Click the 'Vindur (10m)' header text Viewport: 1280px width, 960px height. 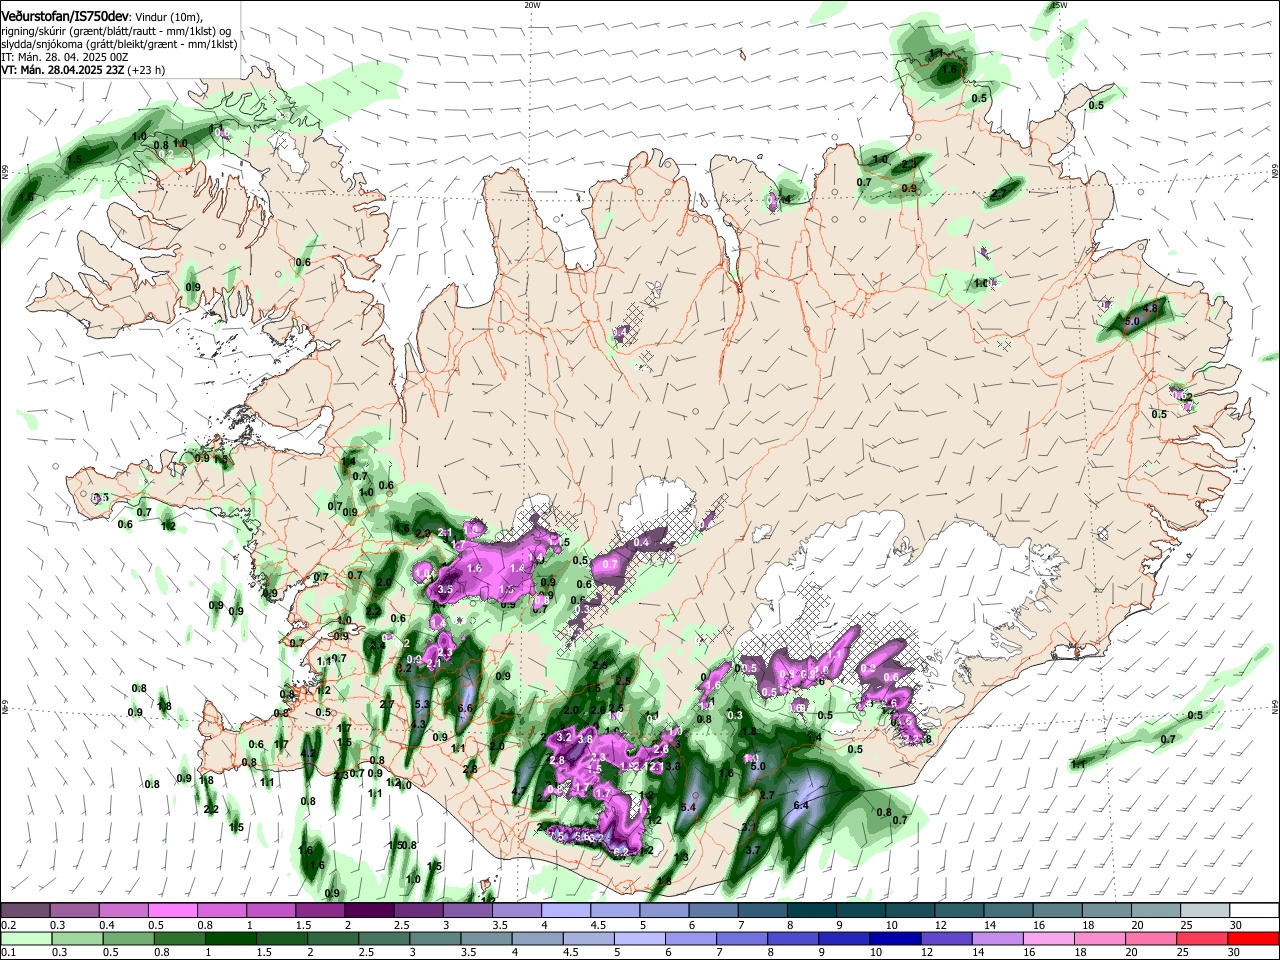[x=170, y=16]
